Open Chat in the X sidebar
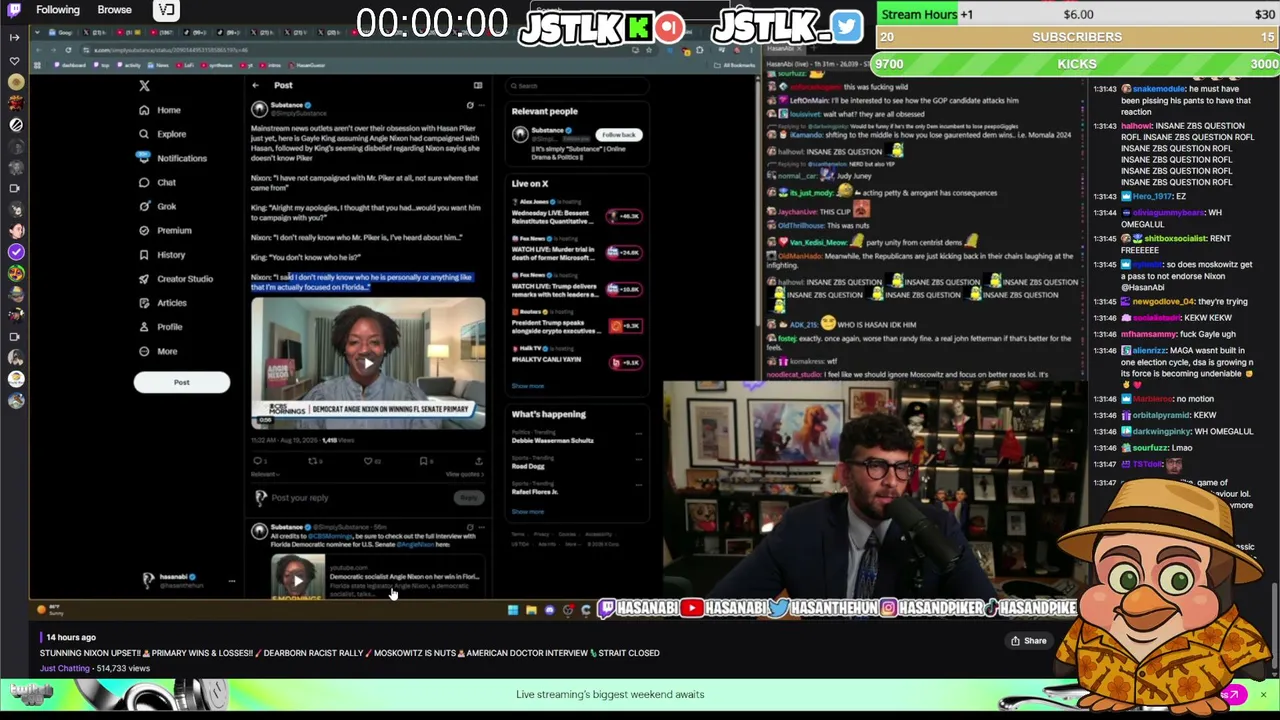This screenshot has width=1280, height=720. 158,182
